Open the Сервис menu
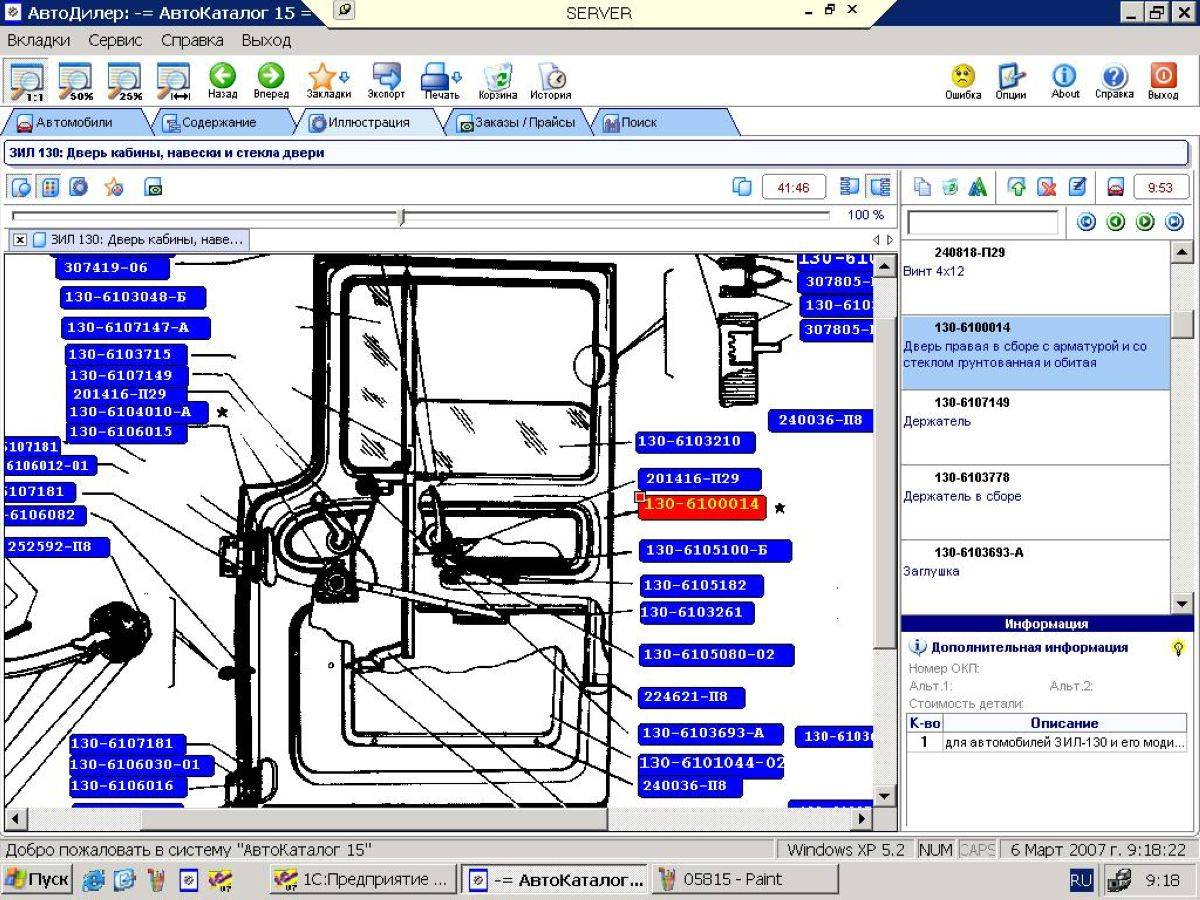Image resolution: width=1200 pixels, height=900 pixels. click(x=115, y=41)
